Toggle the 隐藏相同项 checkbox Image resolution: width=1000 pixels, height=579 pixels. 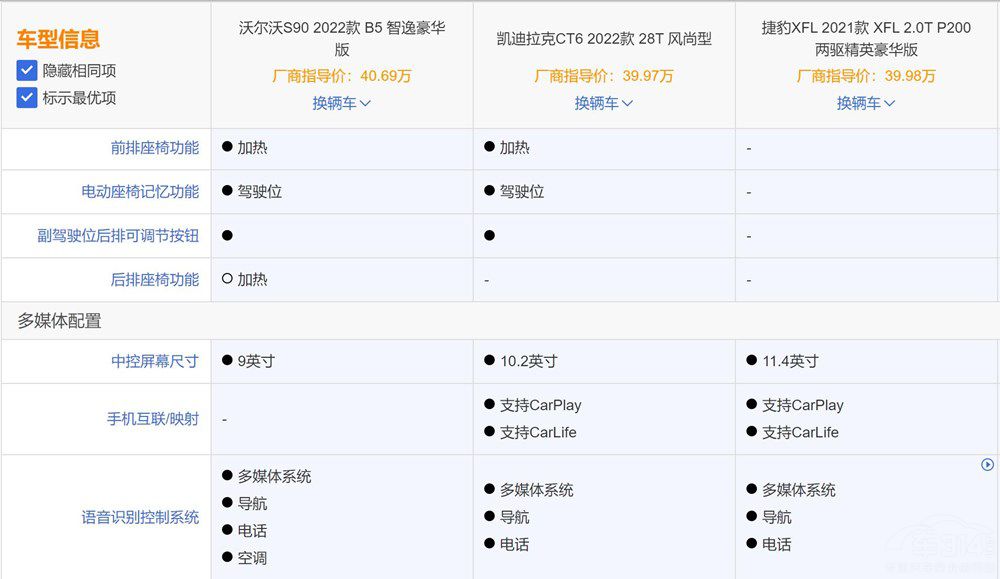click(x=27, y=71)
